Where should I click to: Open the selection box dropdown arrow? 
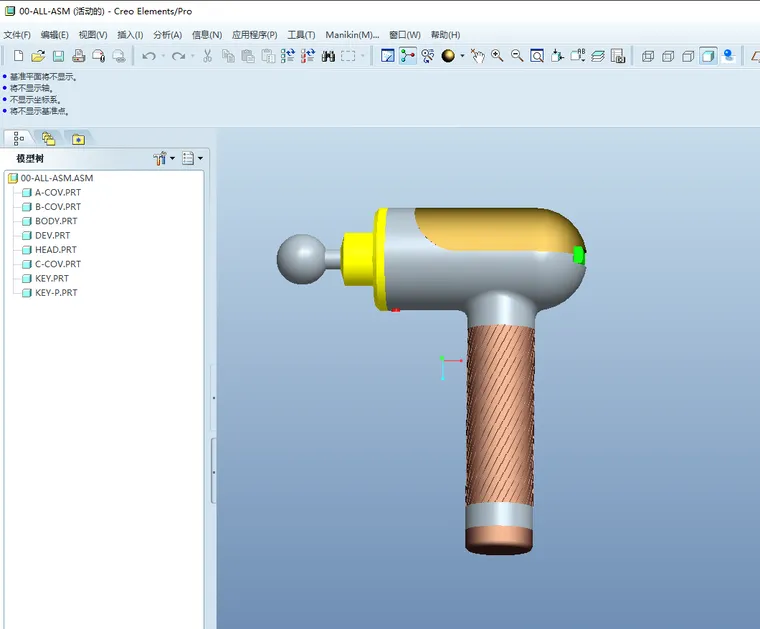coord(363,56)
